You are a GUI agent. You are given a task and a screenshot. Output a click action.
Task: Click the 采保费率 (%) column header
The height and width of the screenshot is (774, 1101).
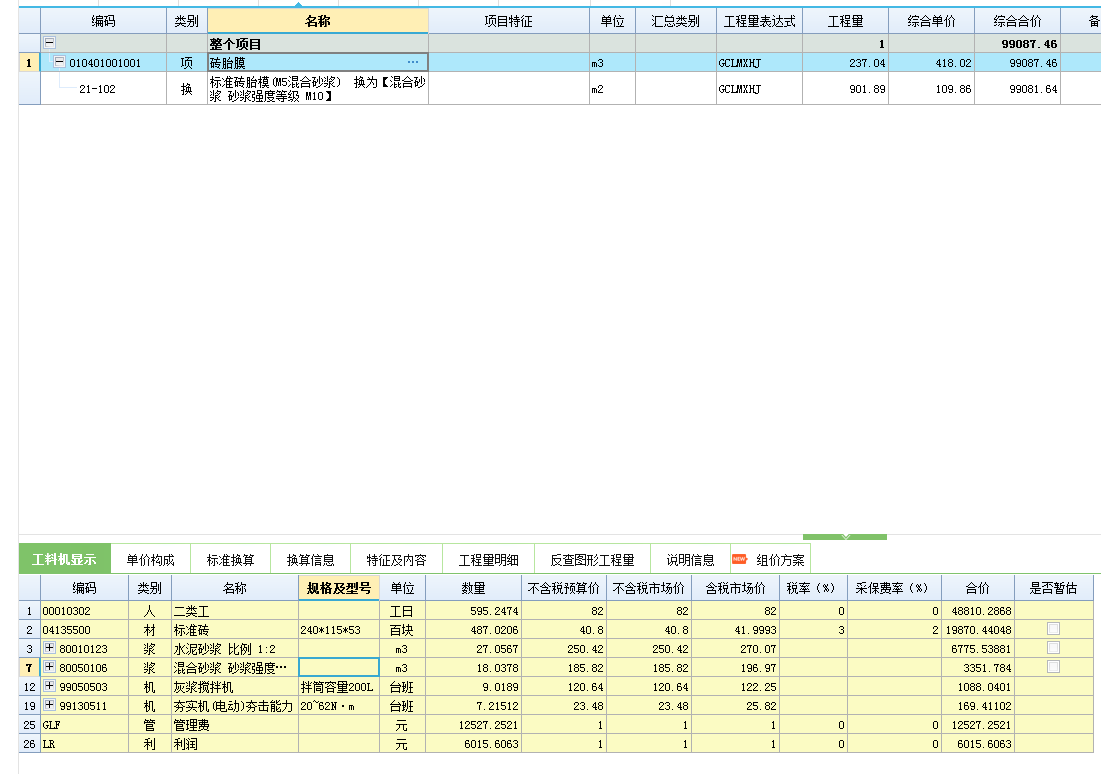click(894, 588)
